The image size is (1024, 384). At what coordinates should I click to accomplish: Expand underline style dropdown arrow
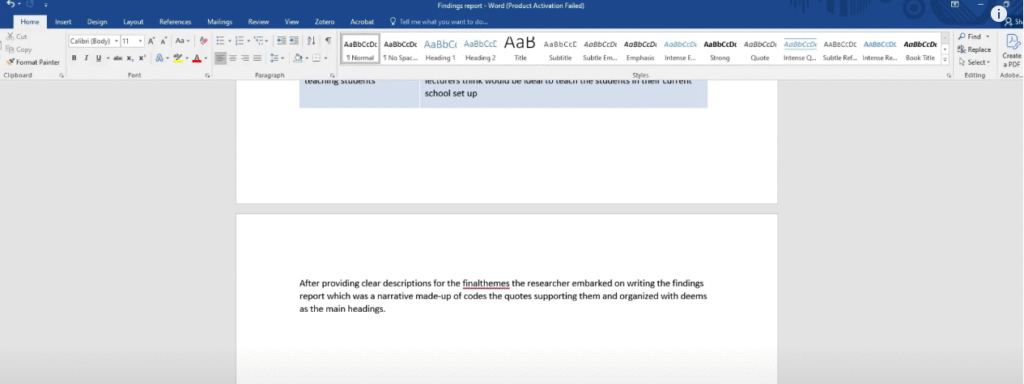(x=107, y=58)
